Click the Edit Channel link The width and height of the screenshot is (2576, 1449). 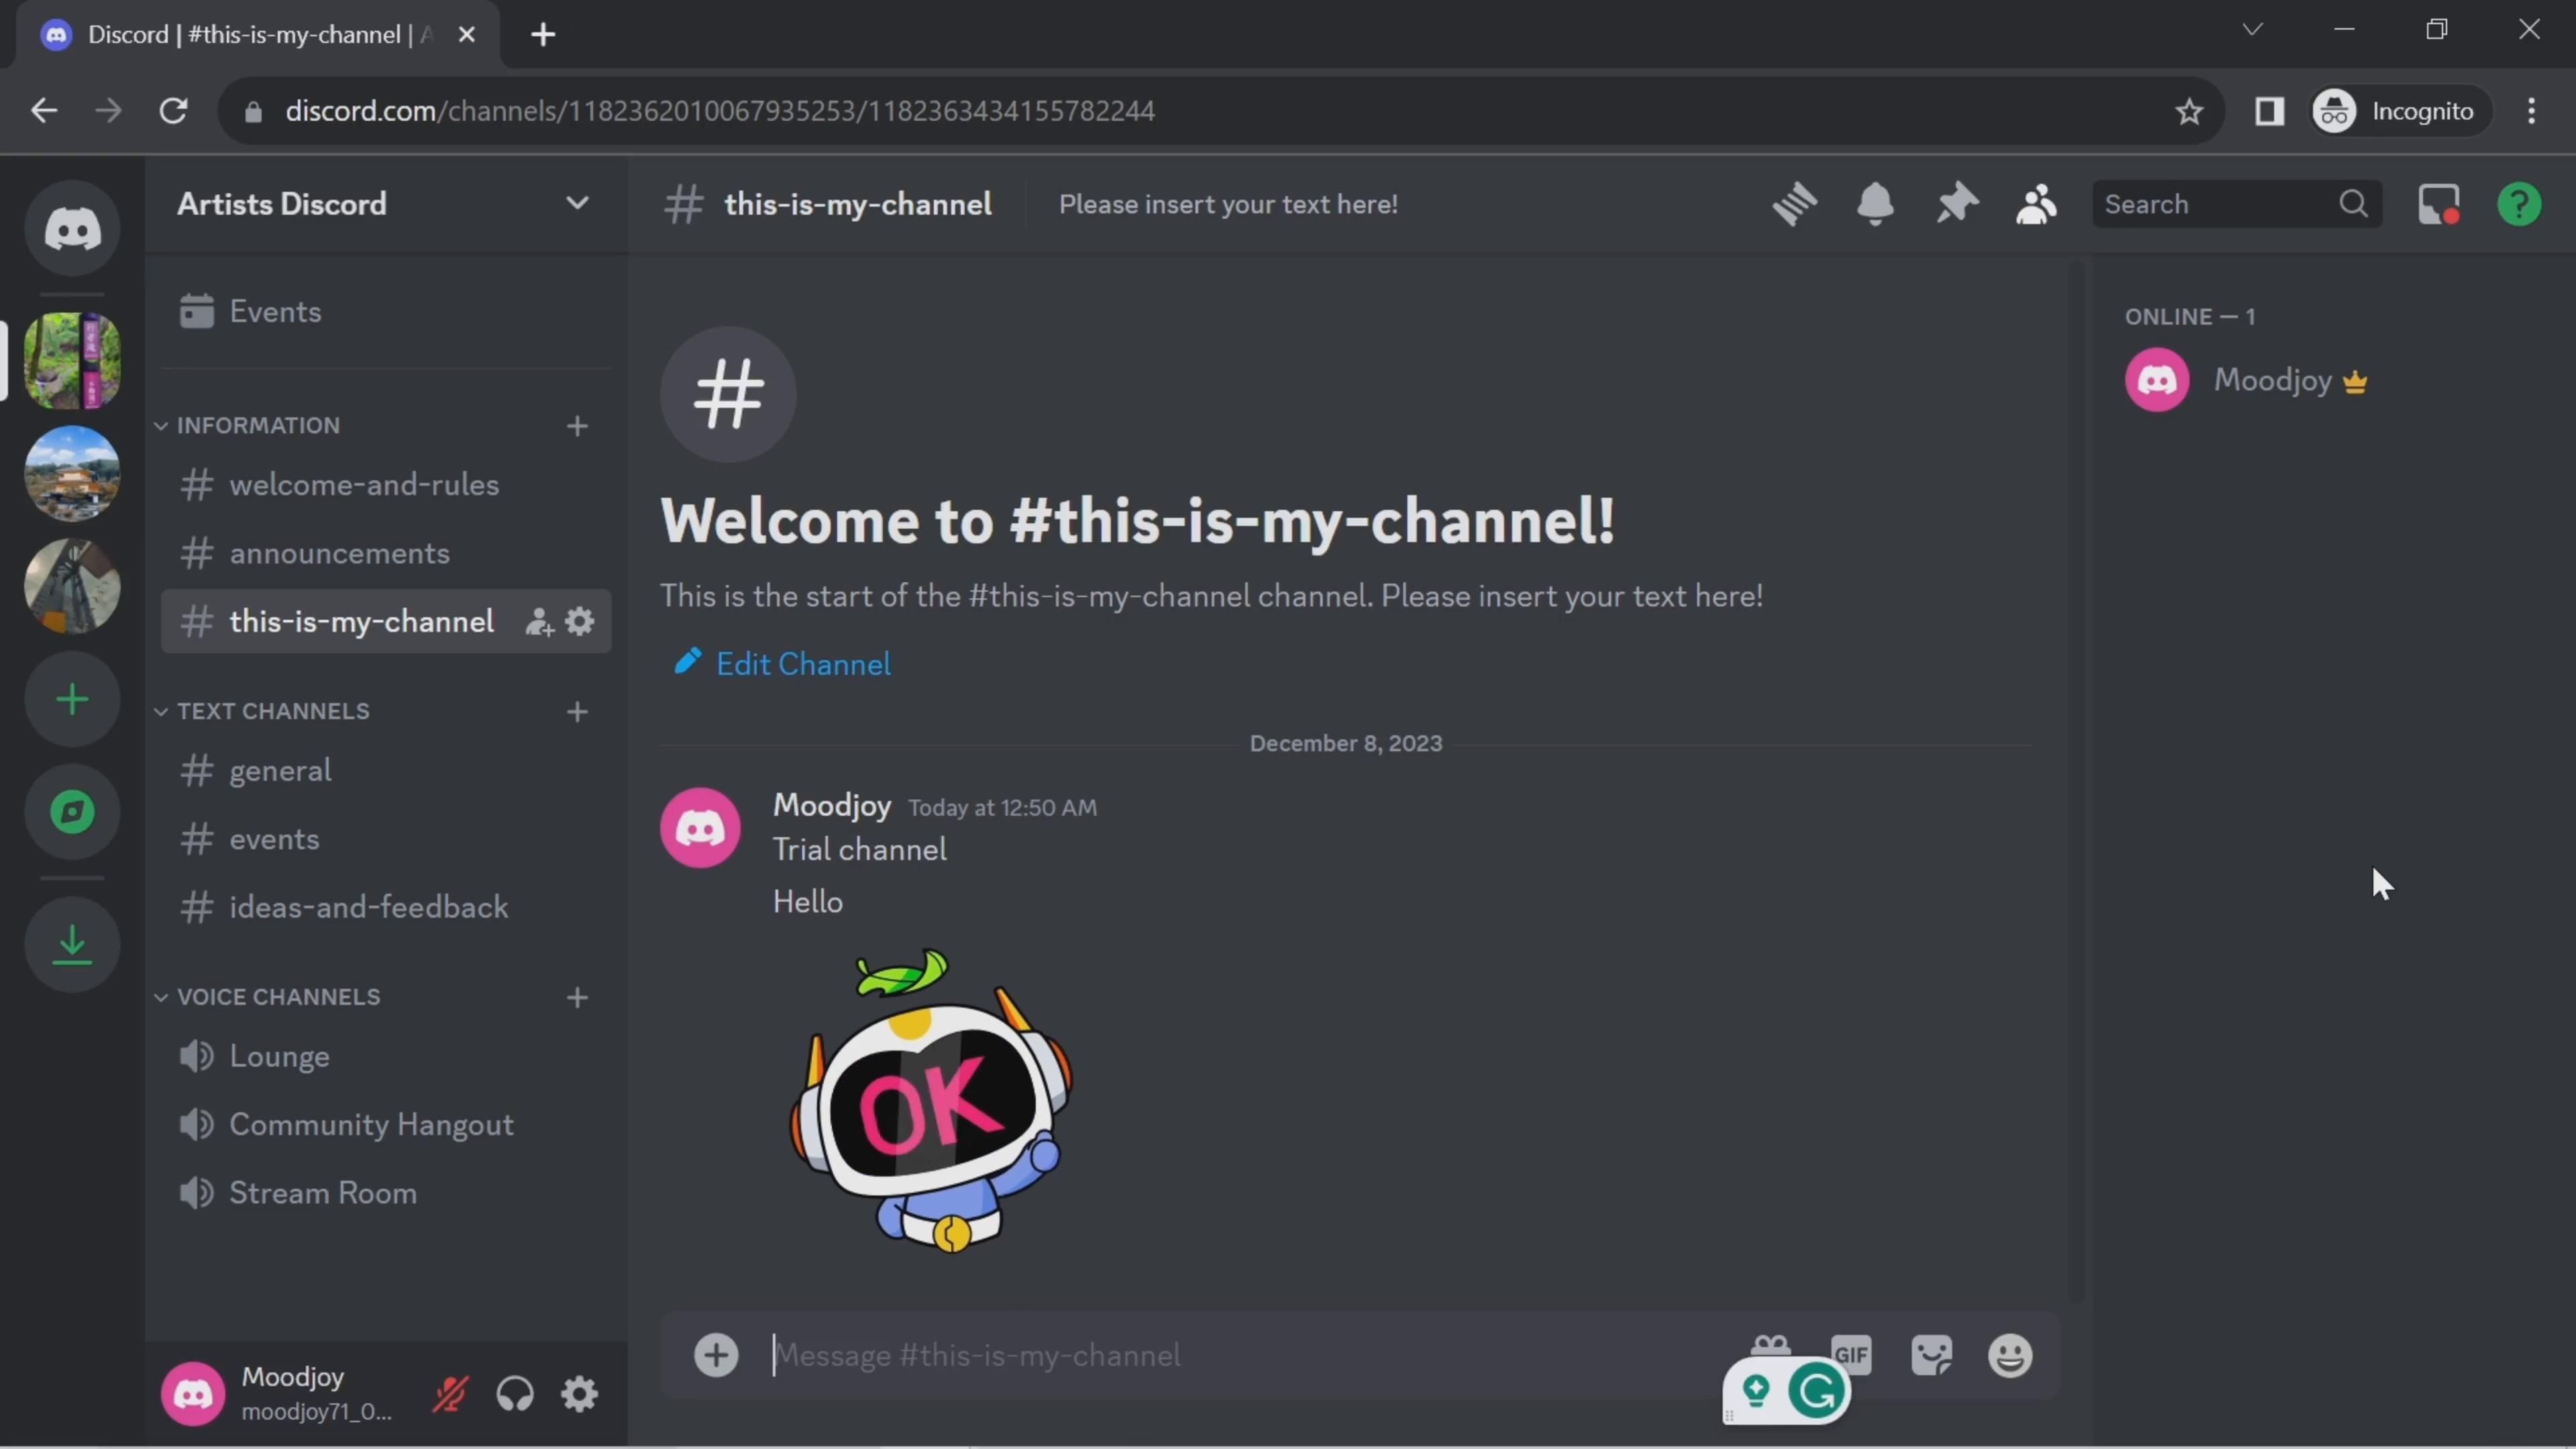pyautogui.click(x=802, y=664)
